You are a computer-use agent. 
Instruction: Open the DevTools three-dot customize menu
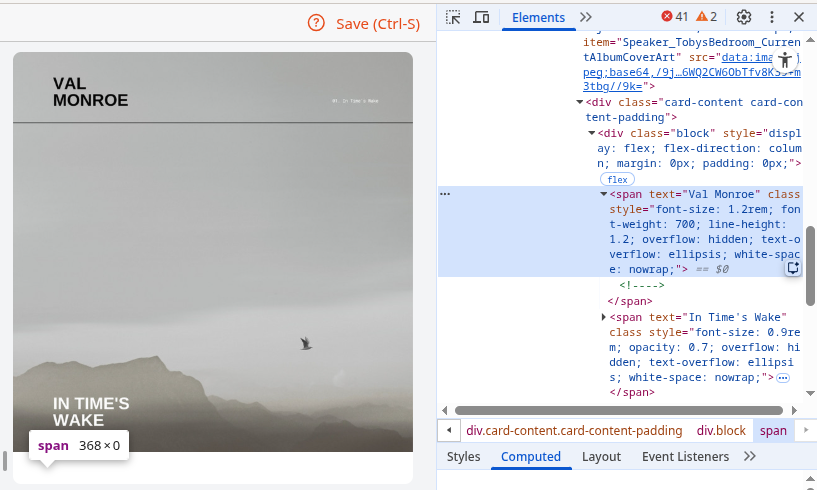(772, 17)
